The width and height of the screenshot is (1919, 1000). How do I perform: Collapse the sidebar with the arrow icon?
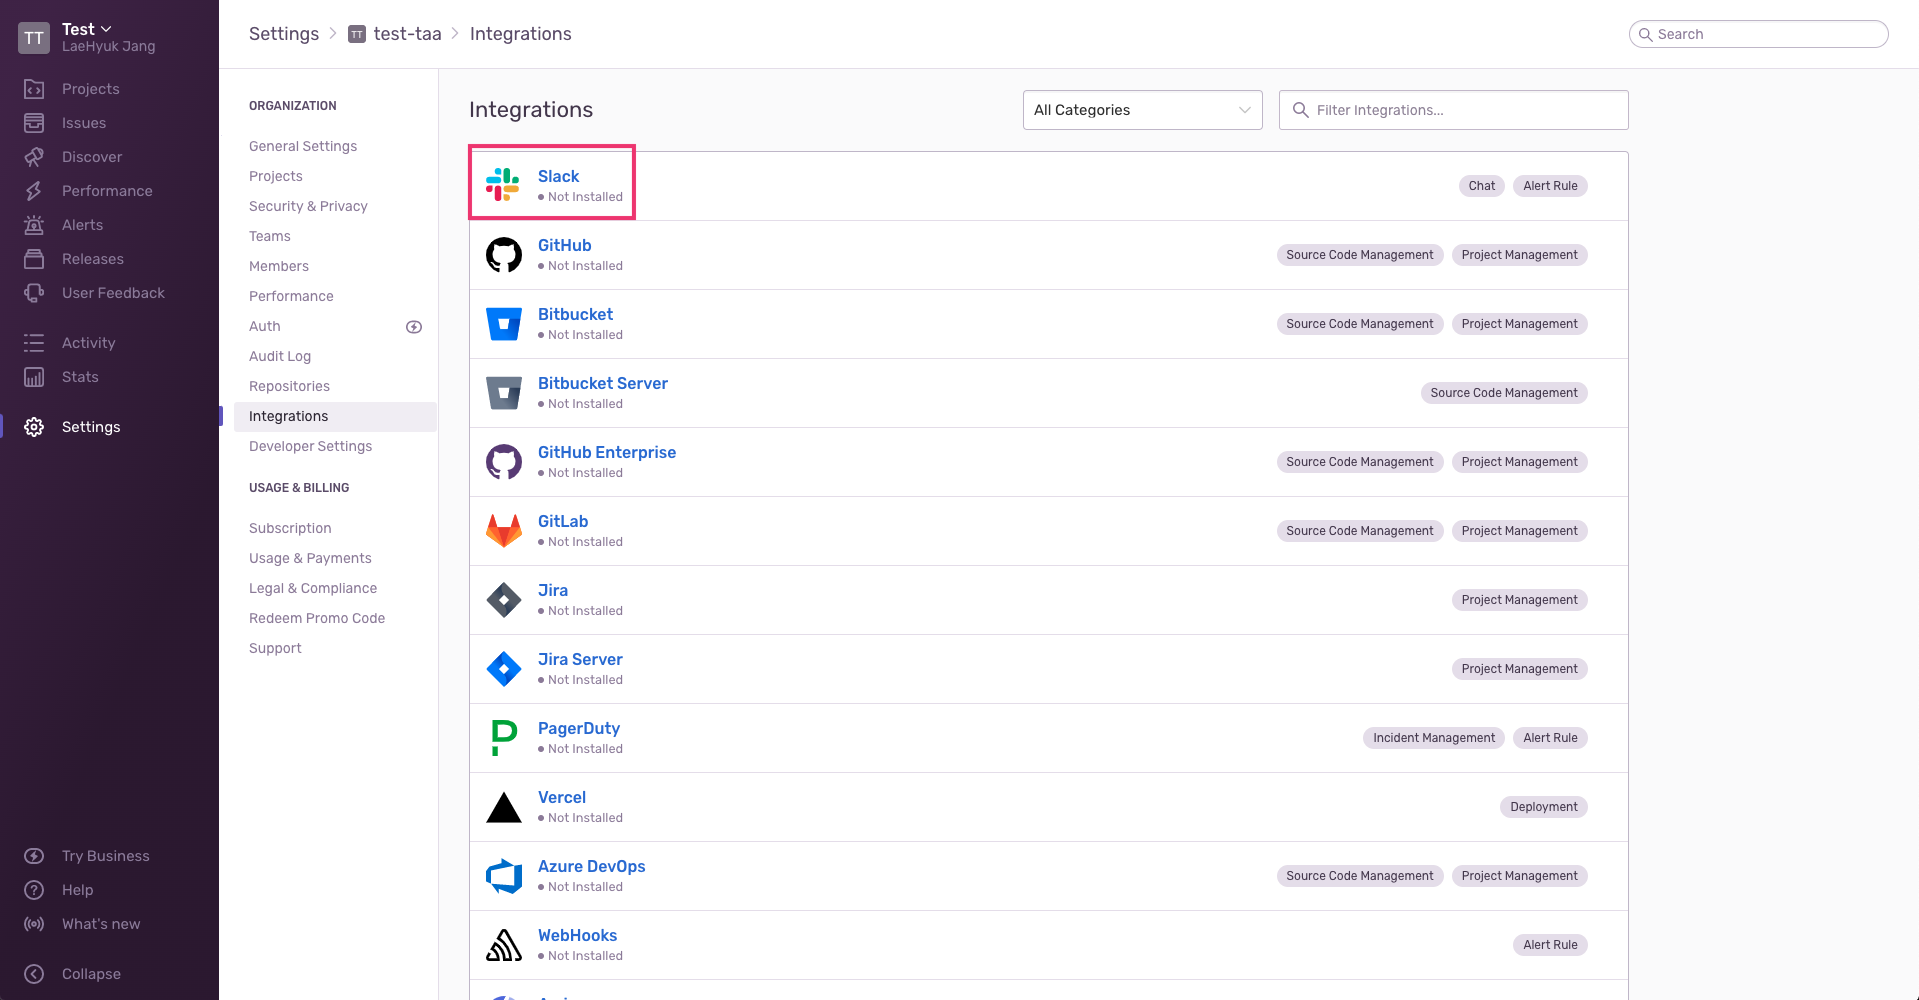click(x=34, y=974)
